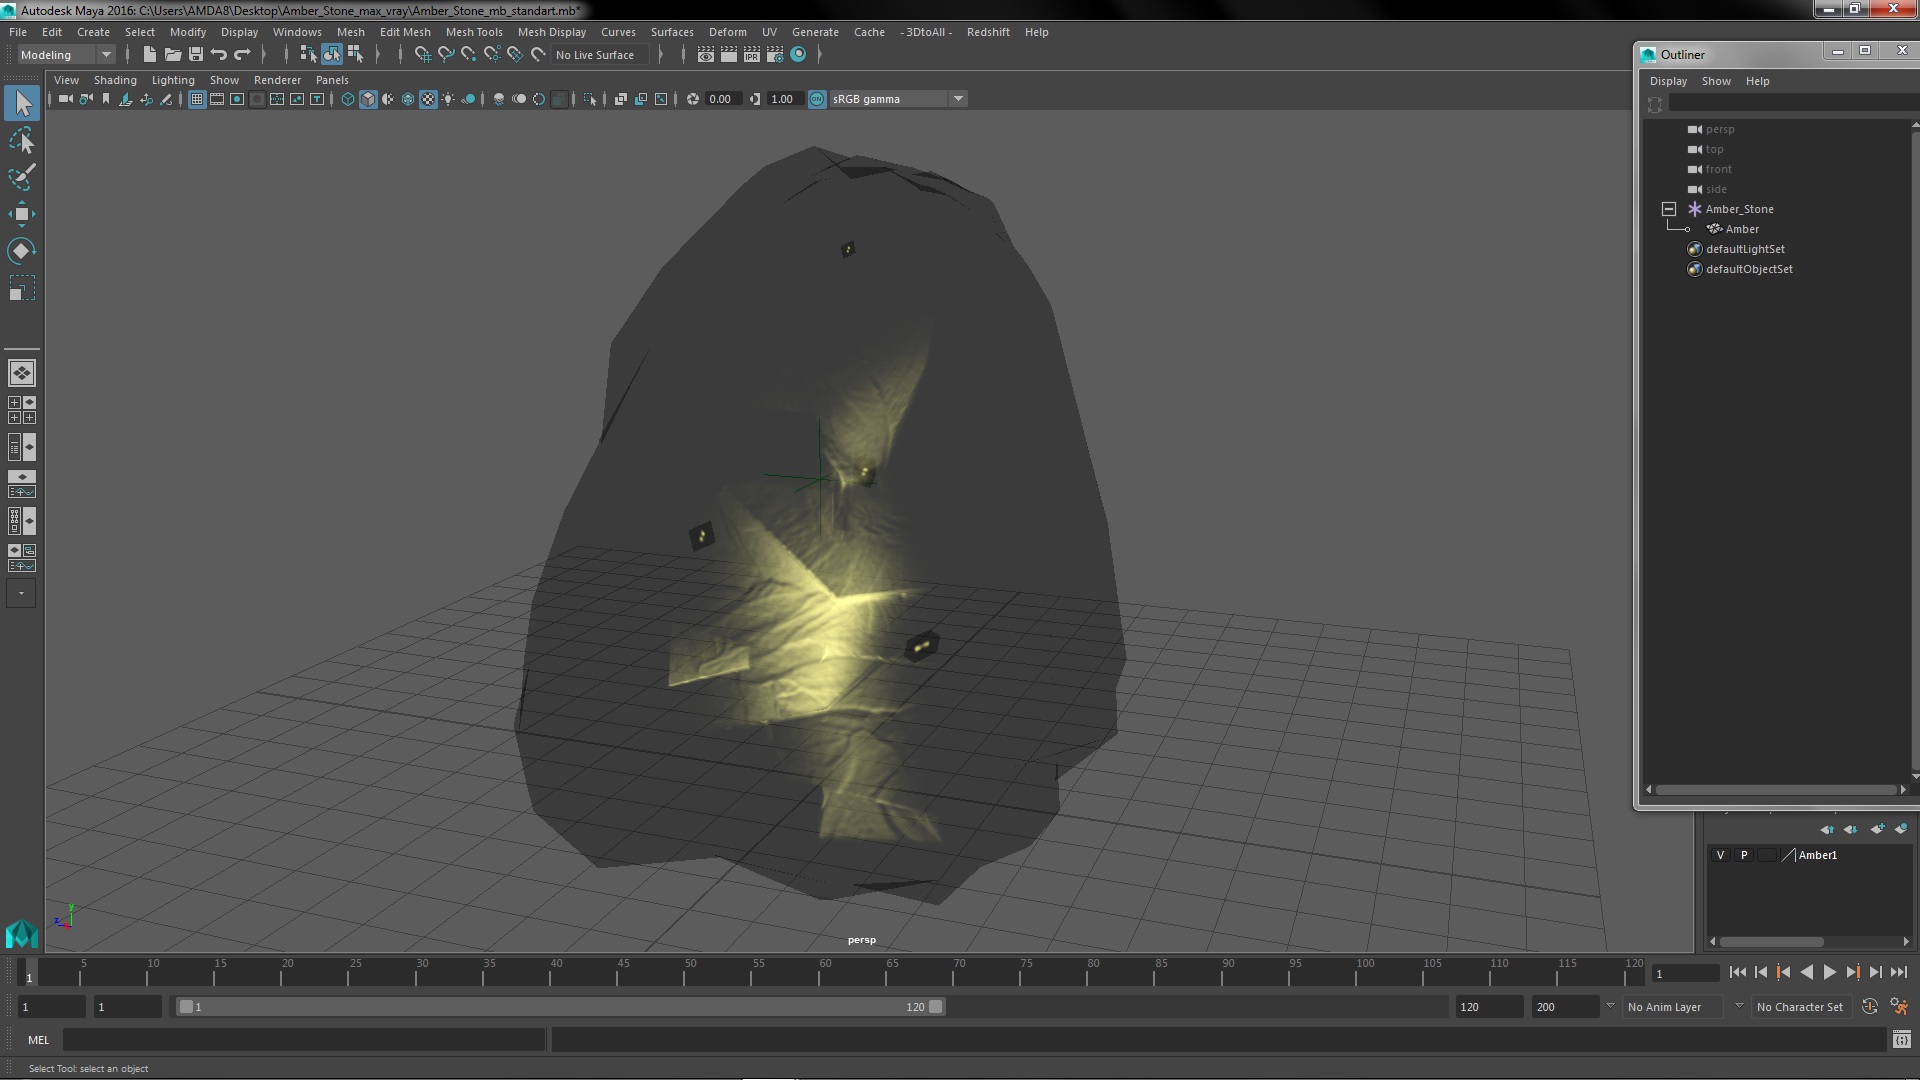This screenshot has width=1920, height=1080.
Task: Activate the Paint selection tool
Action: 22,177
